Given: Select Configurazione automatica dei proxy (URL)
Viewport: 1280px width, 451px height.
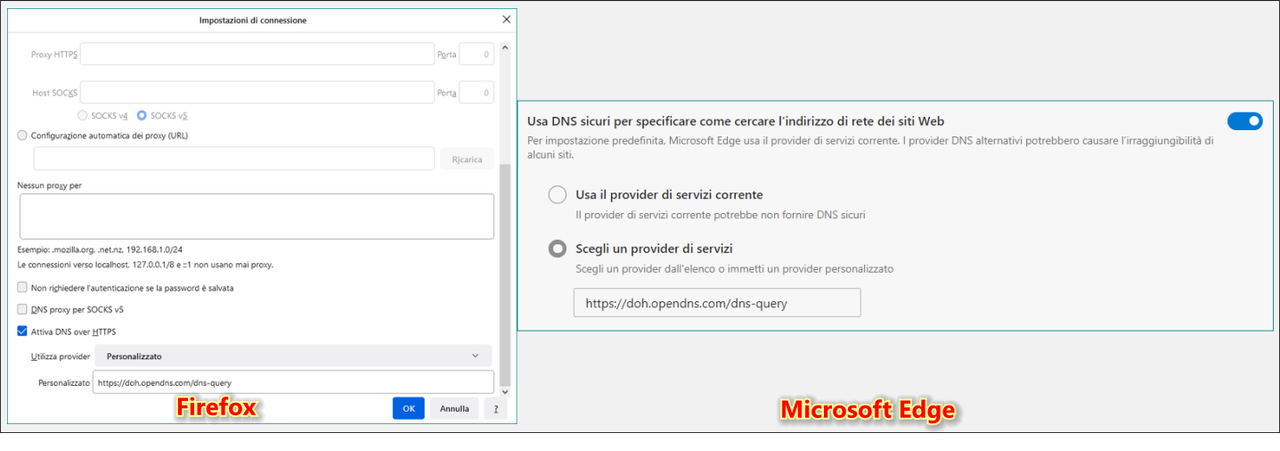Looking at the screenshot, I should pos(23,135).
